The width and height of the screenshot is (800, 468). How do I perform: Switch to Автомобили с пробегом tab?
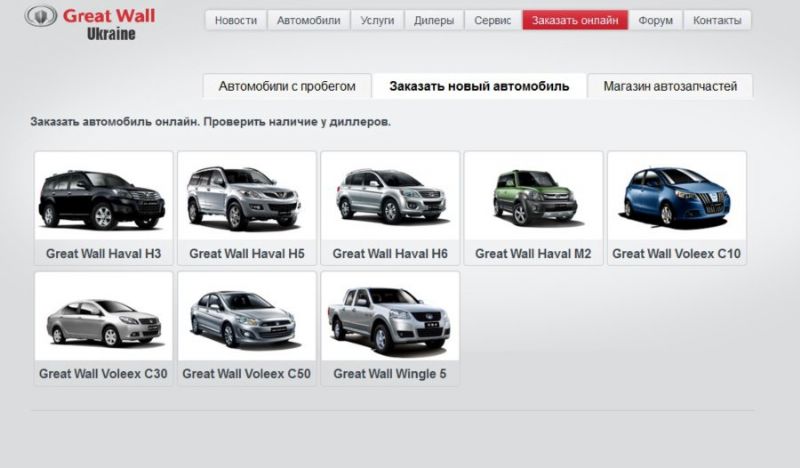(x=287, y=86)
